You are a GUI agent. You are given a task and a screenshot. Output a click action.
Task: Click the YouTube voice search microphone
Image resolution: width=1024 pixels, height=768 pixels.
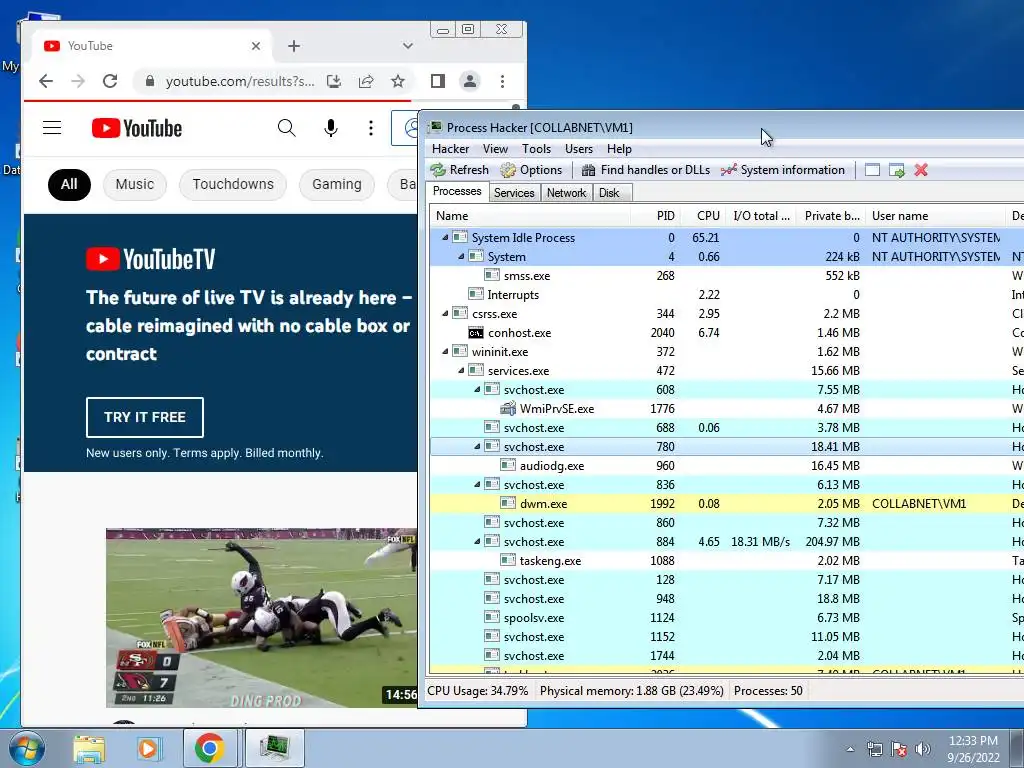(x=331, y=128)
